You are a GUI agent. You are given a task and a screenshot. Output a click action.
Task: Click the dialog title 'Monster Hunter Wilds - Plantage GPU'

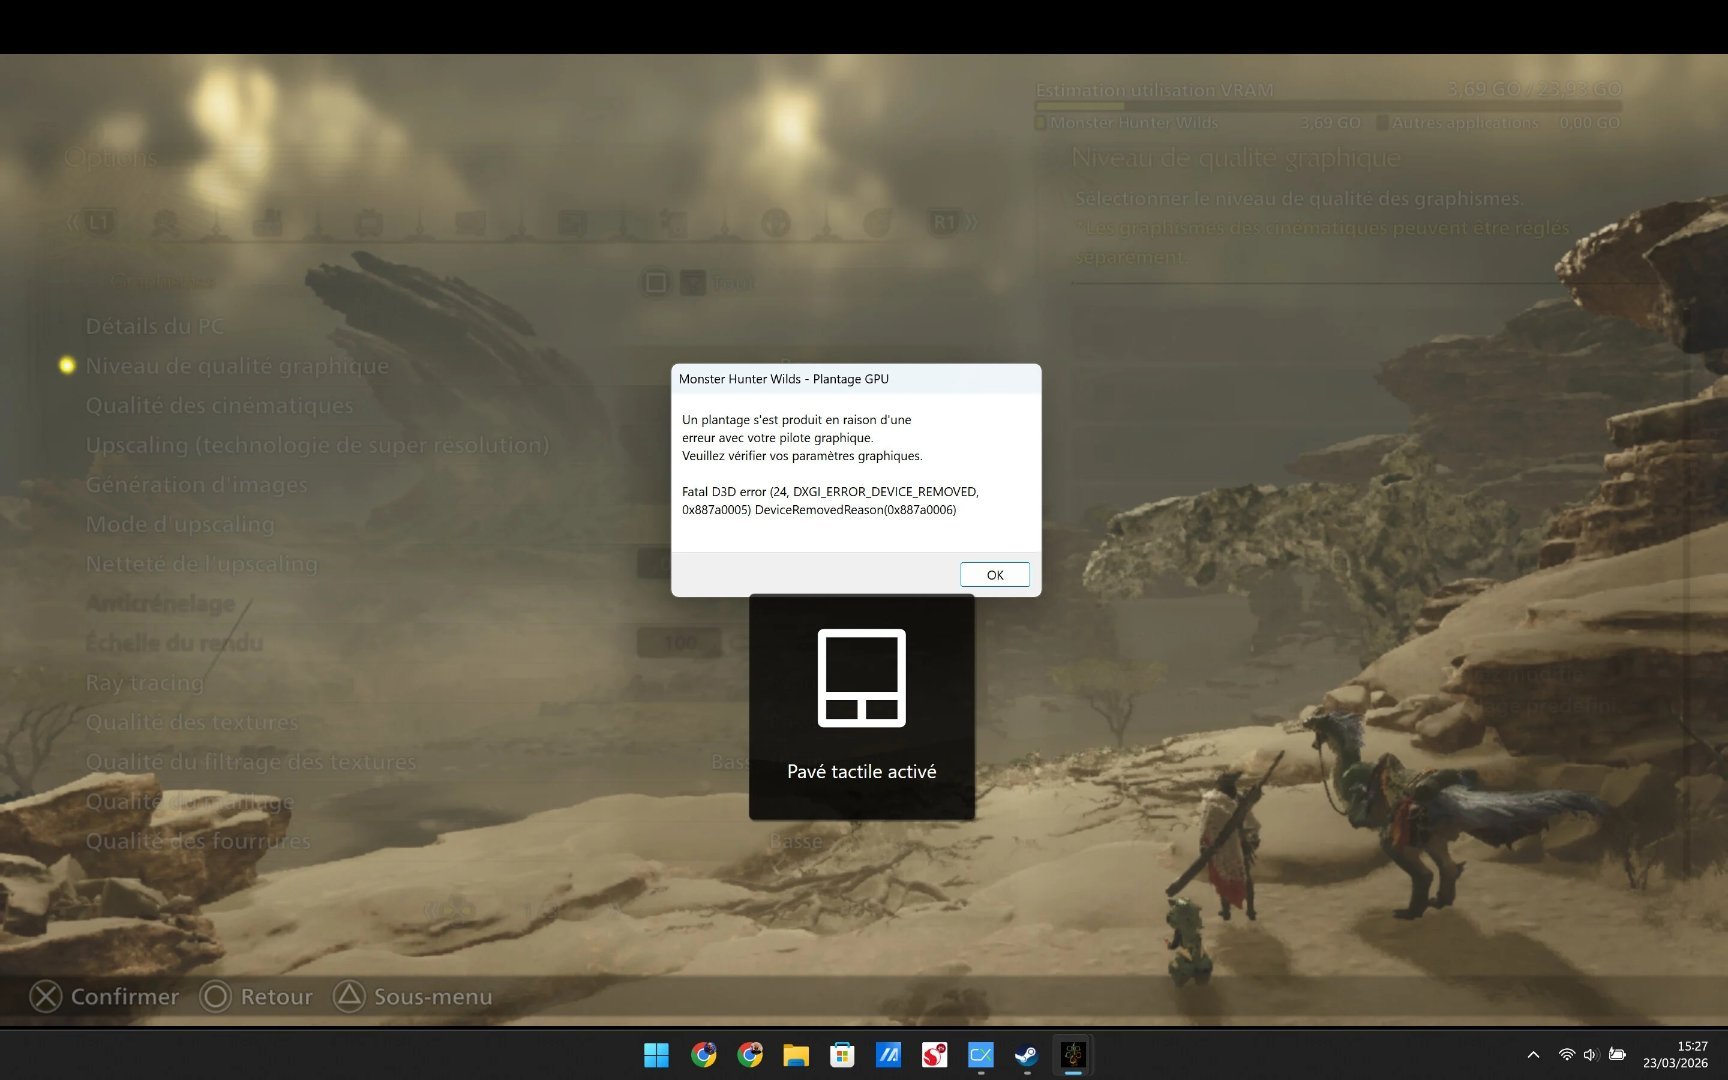784,379
